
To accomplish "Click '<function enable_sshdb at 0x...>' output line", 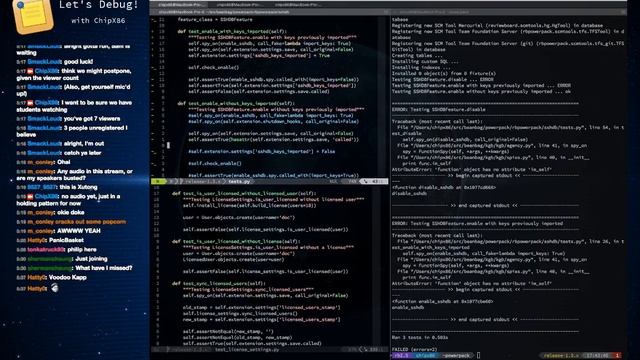I will pos(442,302).
